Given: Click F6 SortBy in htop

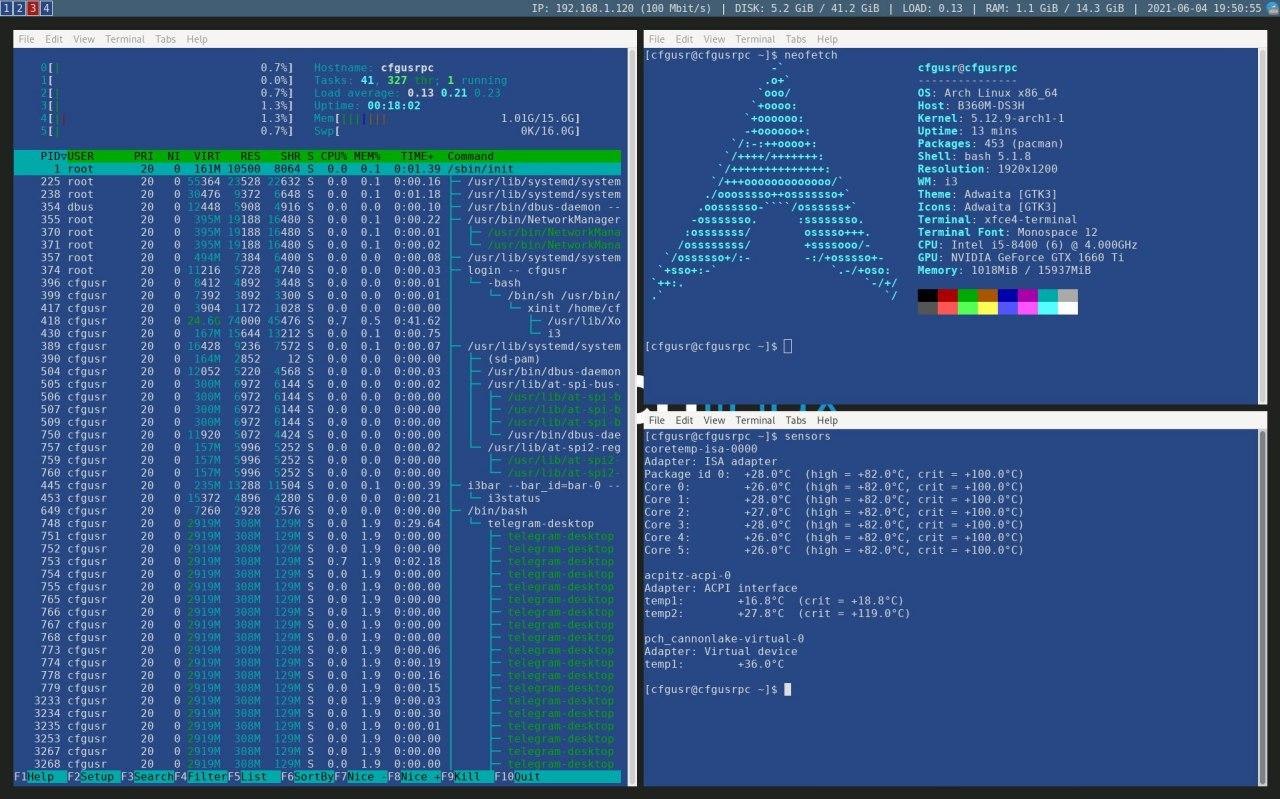Looking at the screenshot, I should [307, 777].
